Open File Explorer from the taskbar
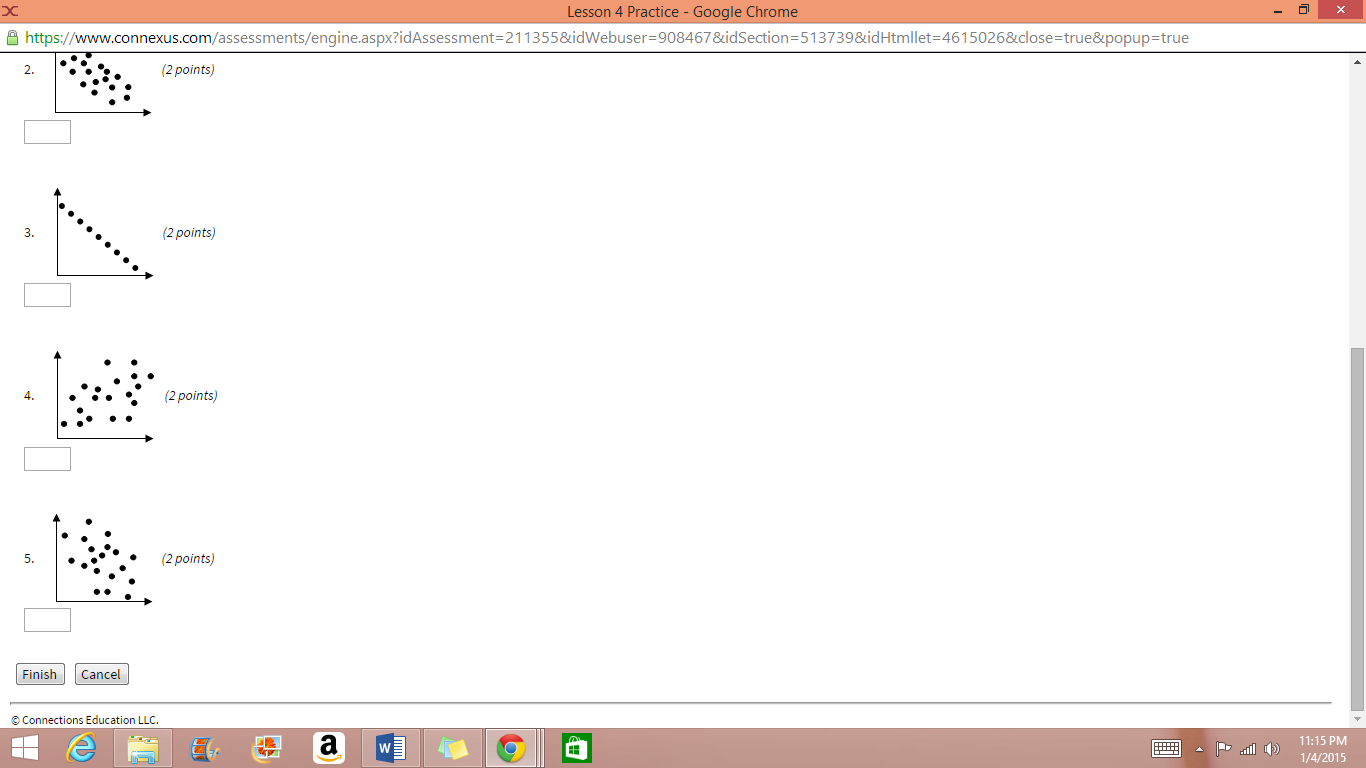This screenshot has height=768, width=1366. (142, 747)
